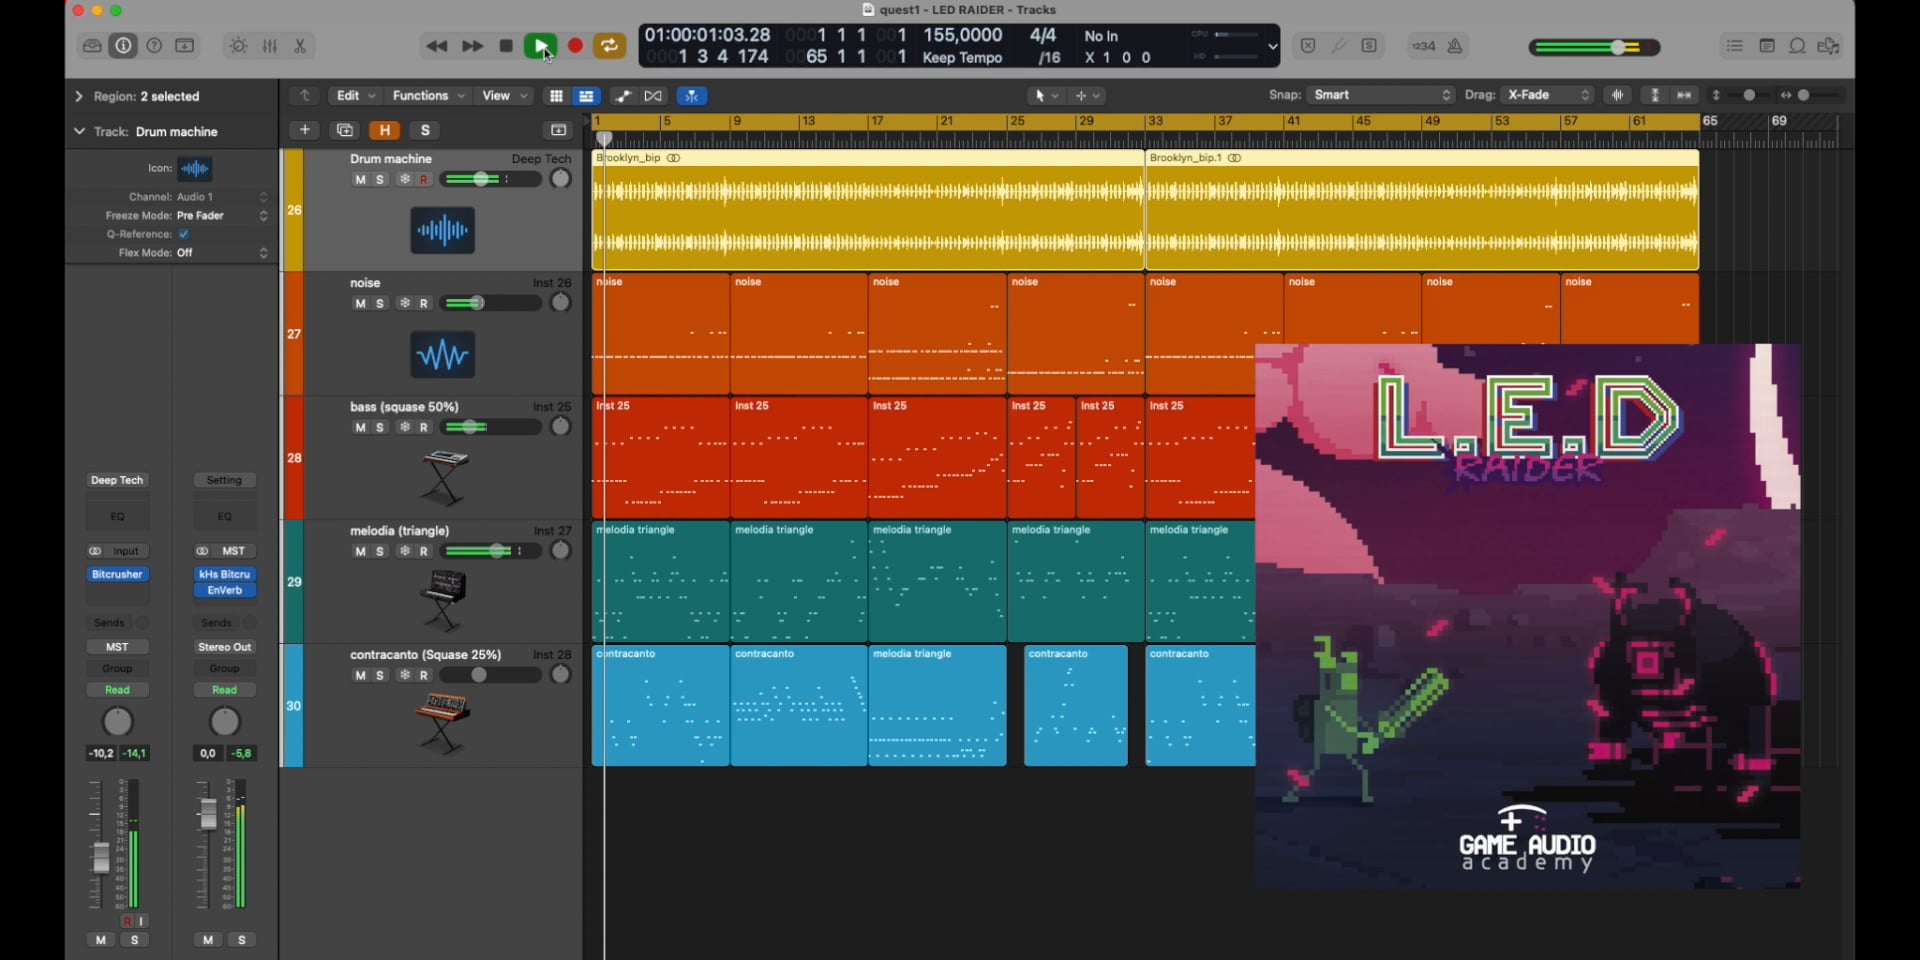
Task: Open the secondary tool menu
Action: pyautogui.click(x=1087, y=96)
